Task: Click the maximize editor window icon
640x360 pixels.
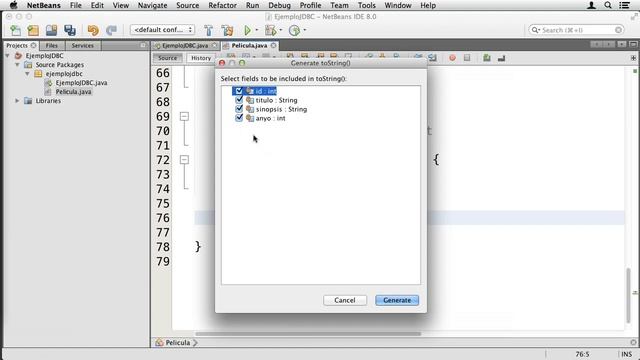Action: (633, 44)
